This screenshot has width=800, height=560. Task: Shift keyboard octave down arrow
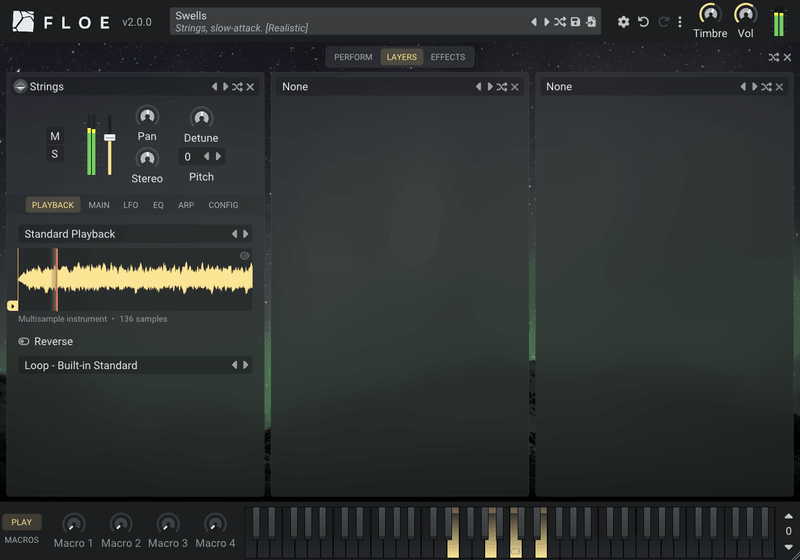click(788, 547)
